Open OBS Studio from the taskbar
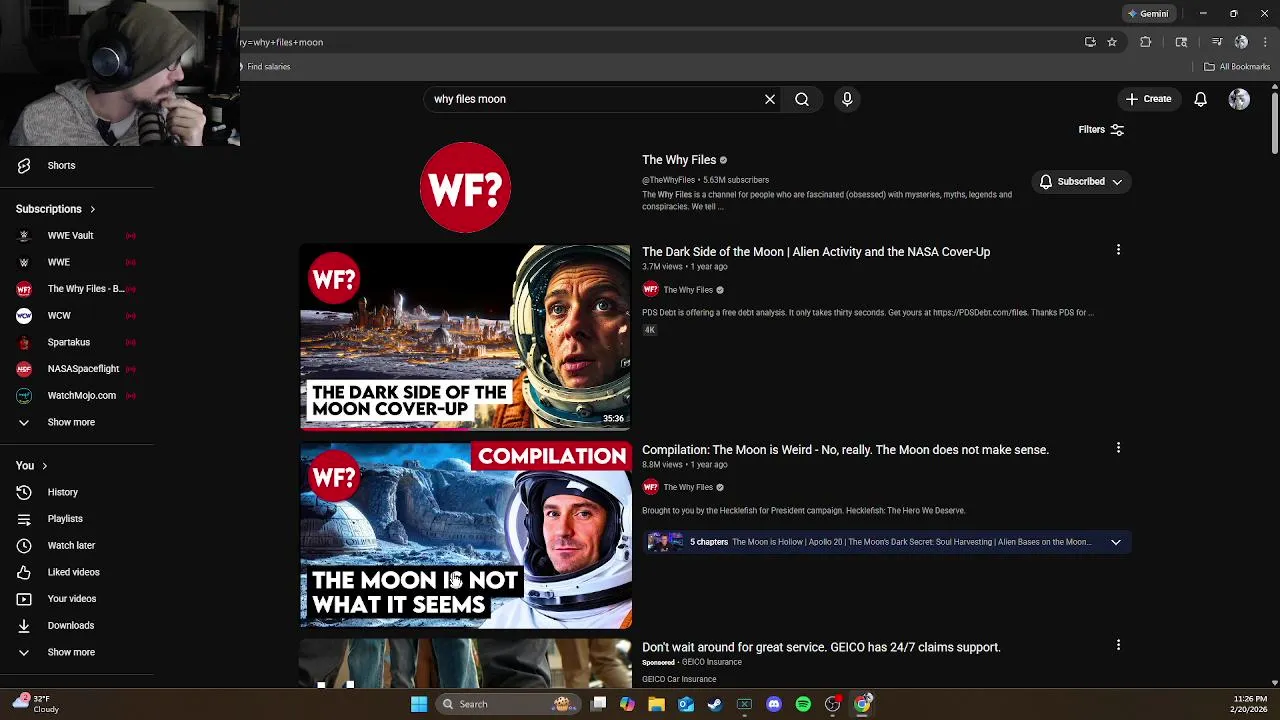 pyautogui.click(x=833, y=704)
